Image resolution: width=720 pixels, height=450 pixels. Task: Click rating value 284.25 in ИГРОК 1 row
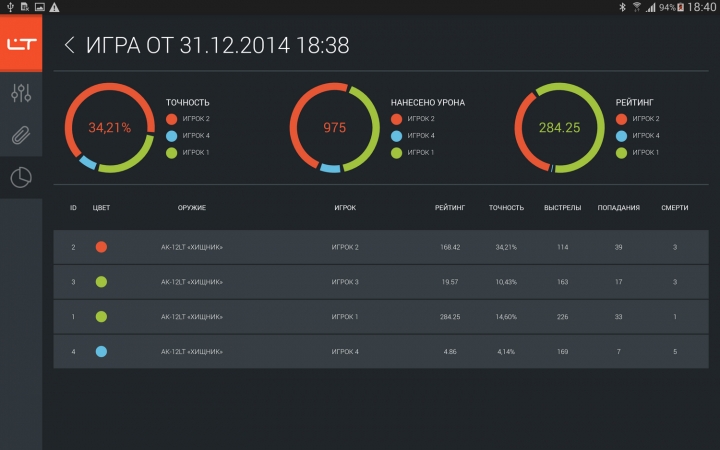[x=450, y=317]
